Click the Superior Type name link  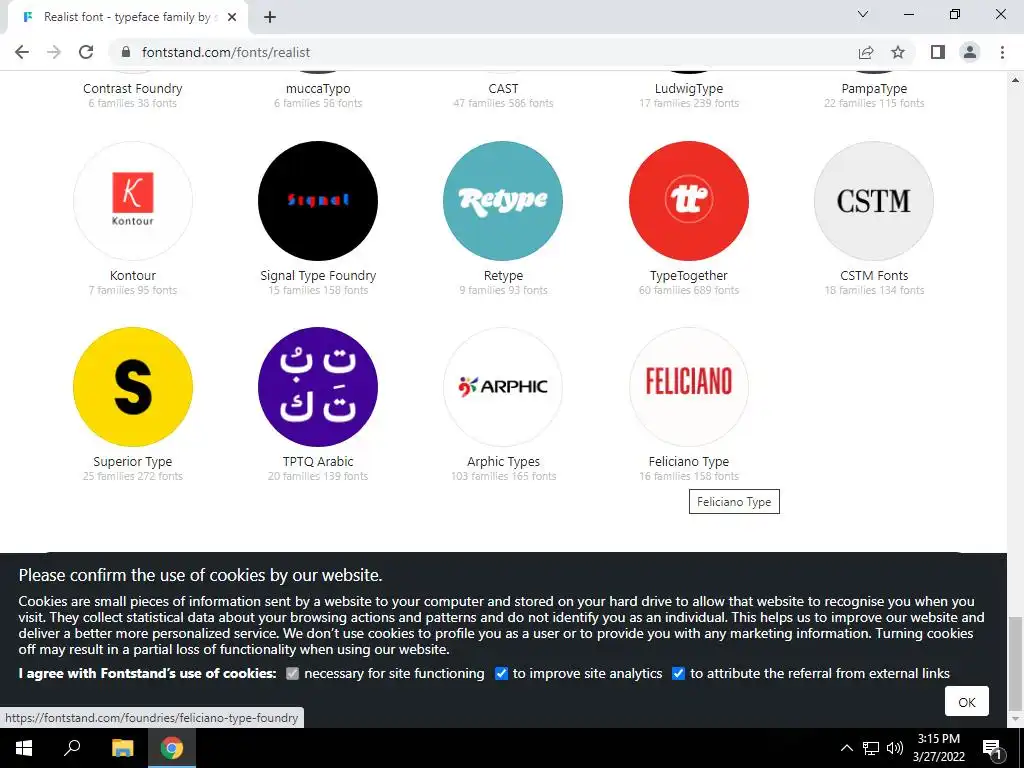tap(133, 462)
